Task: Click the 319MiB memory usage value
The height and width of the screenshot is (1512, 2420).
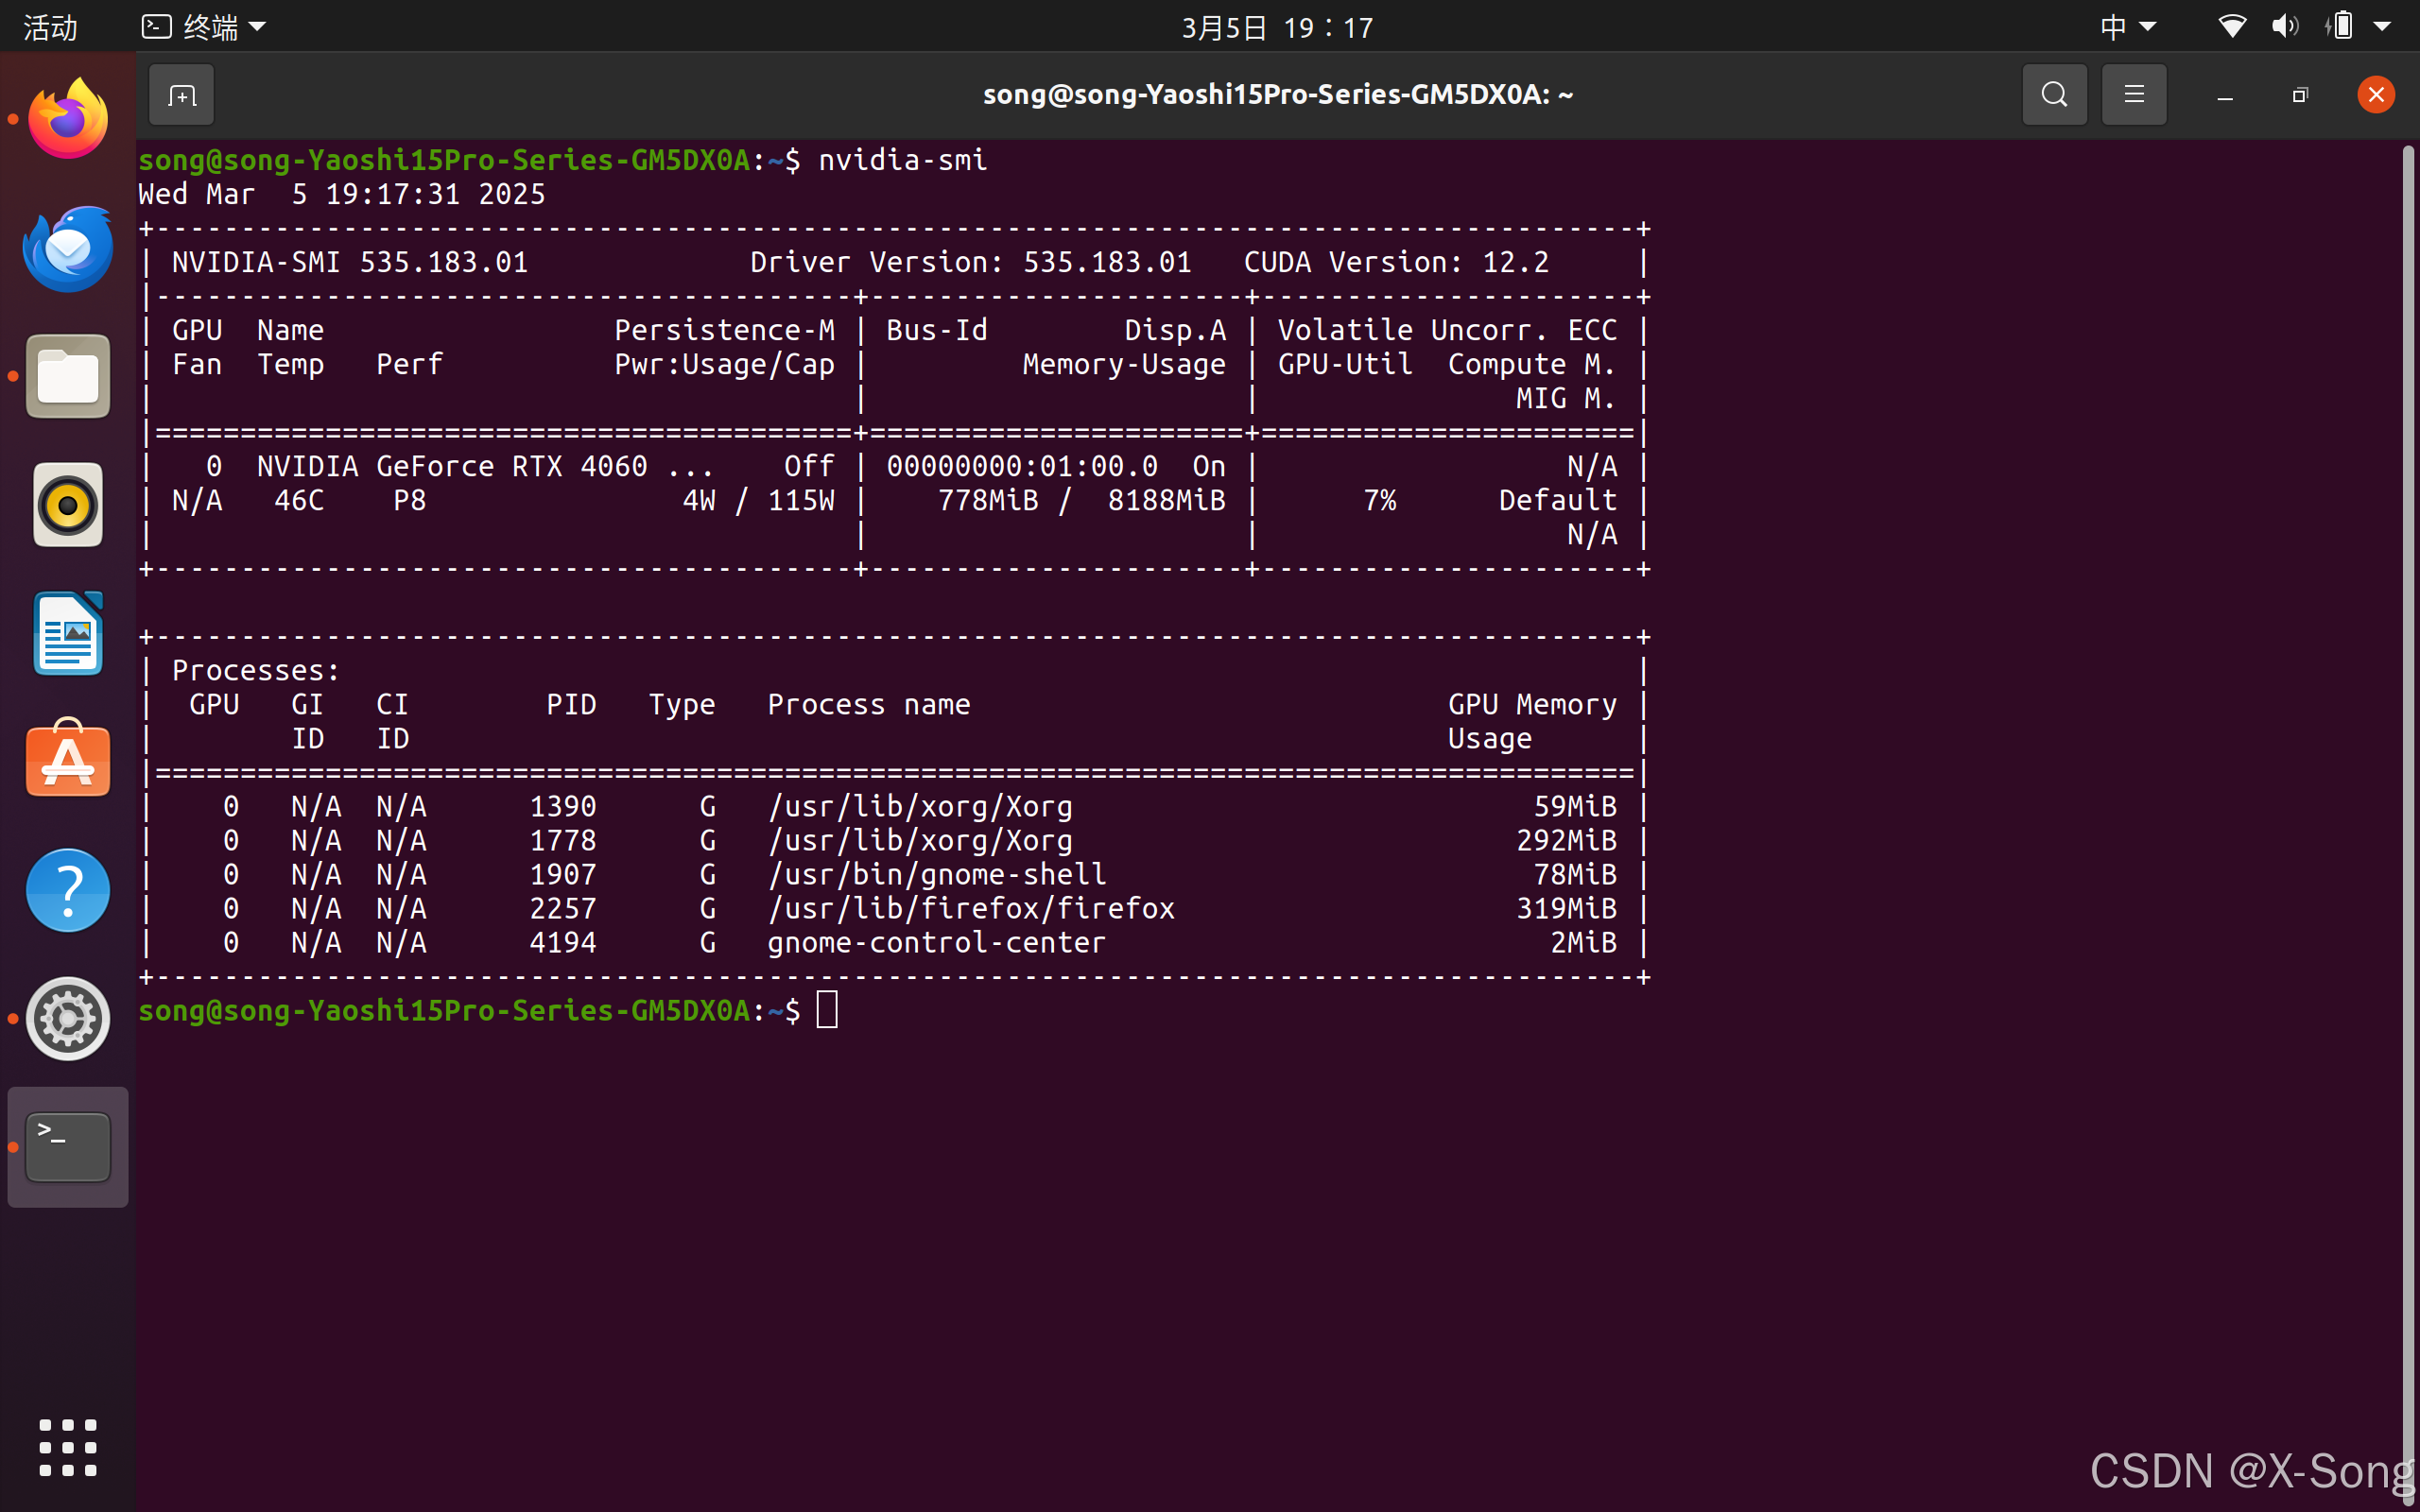Action: tap(1566, 908)
